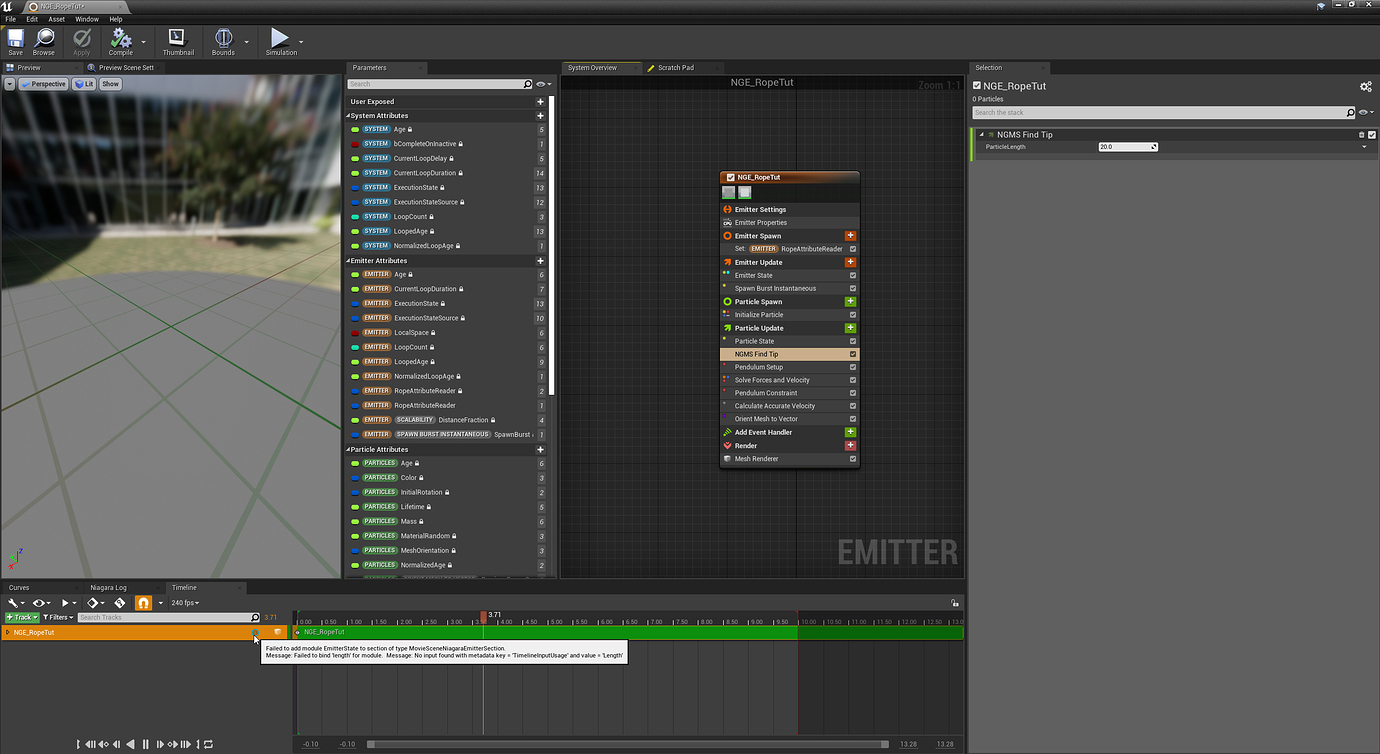Click the Lit view mode button
The width and height of the screenshot is (1380, 754).
point(84,84)
